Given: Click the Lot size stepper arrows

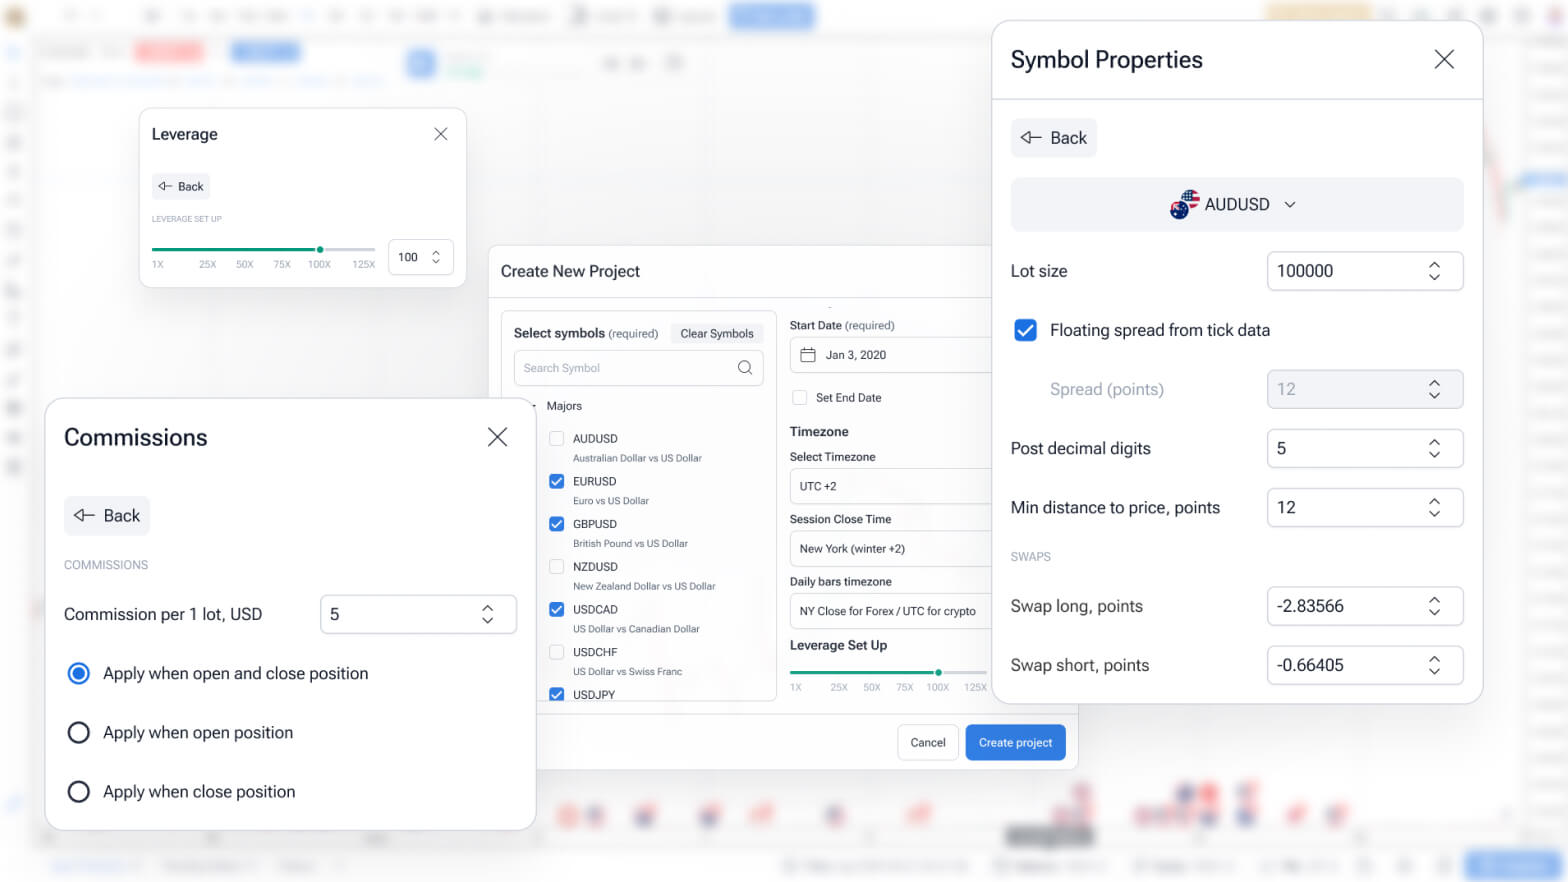Looking at the screenshot, I should coord(1434,271).
